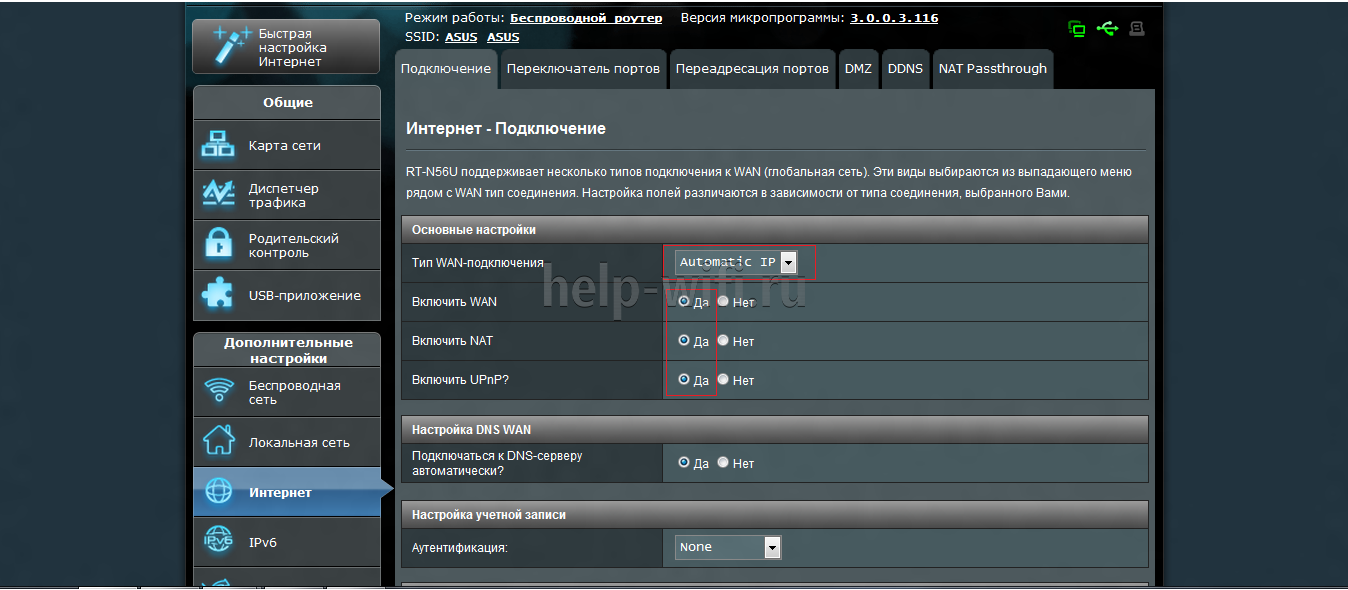Image resolution: width=1348 pixels, height=590 pixels.
Task: Open the Network Map (Карта сети) icon
Action: [218, 145]
